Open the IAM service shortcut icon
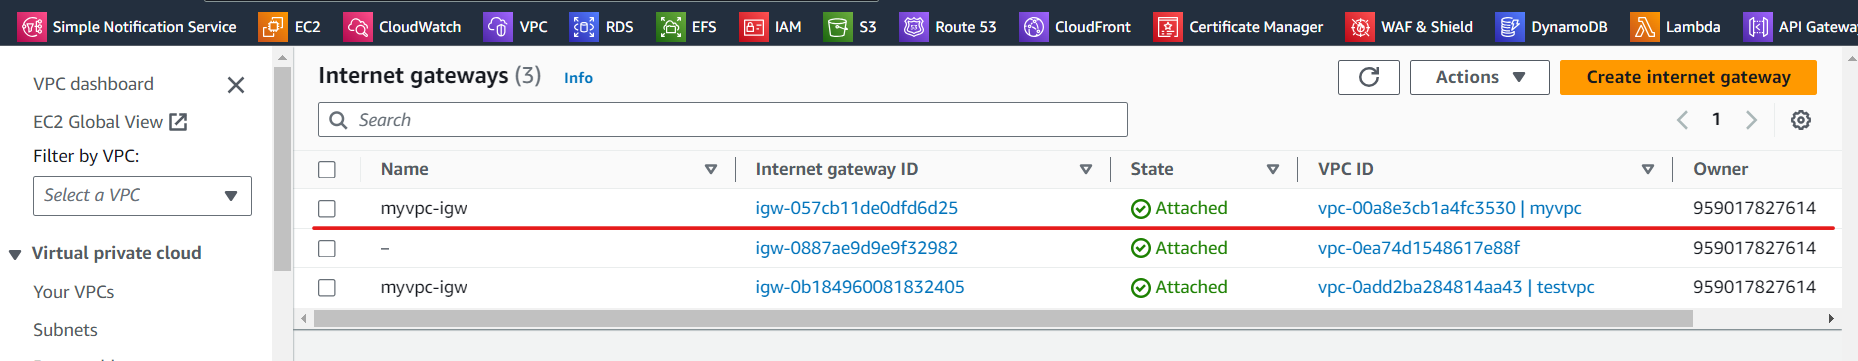Screen dimensions: 1858x361 pyautogui.click(x=753, y=27)
